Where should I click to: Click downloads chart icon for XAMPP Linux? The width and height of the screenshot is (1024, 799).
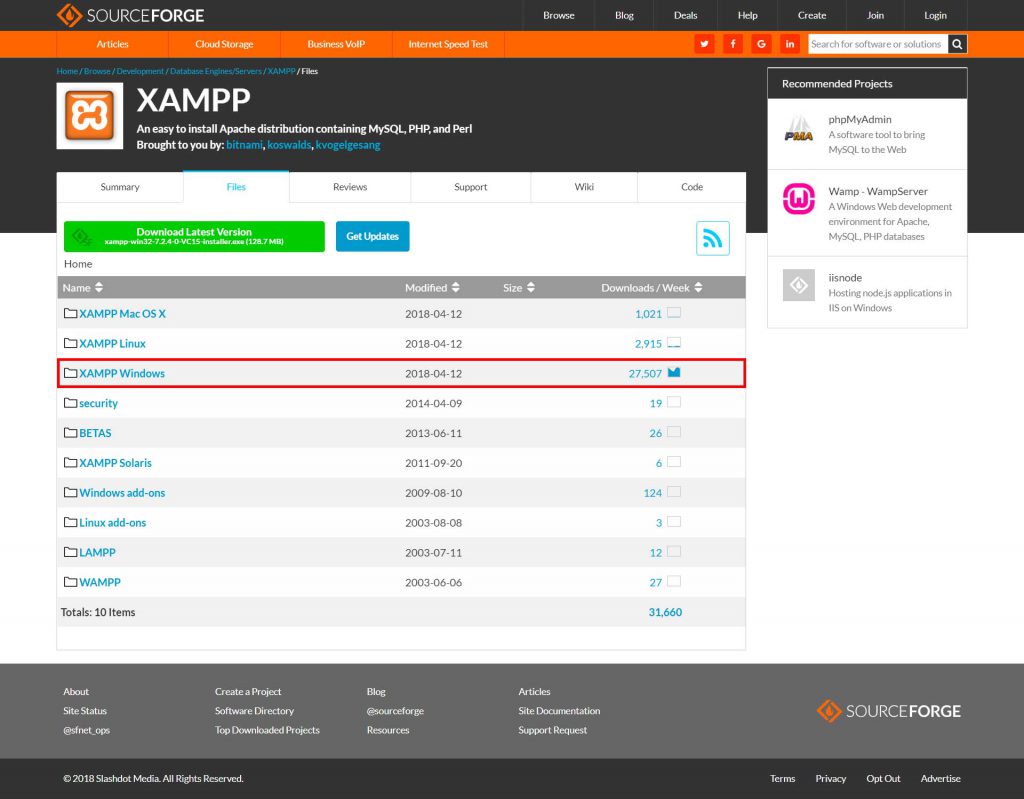point(674,342)
